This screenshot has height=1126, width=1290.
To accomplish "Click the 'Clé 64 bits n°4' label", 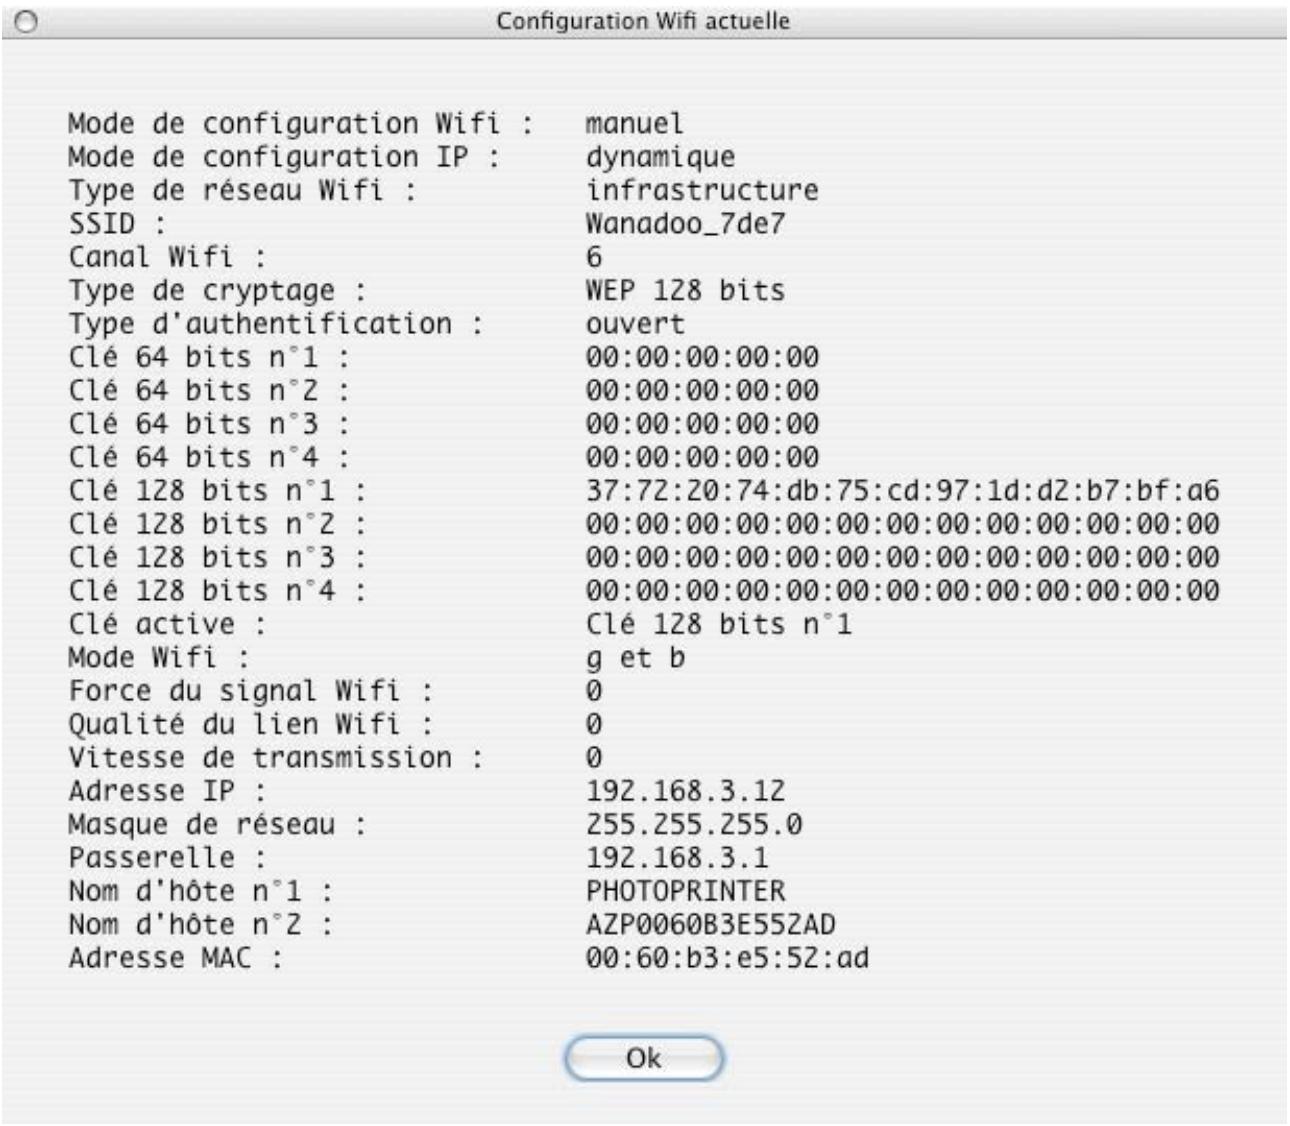I will (209, 457).
